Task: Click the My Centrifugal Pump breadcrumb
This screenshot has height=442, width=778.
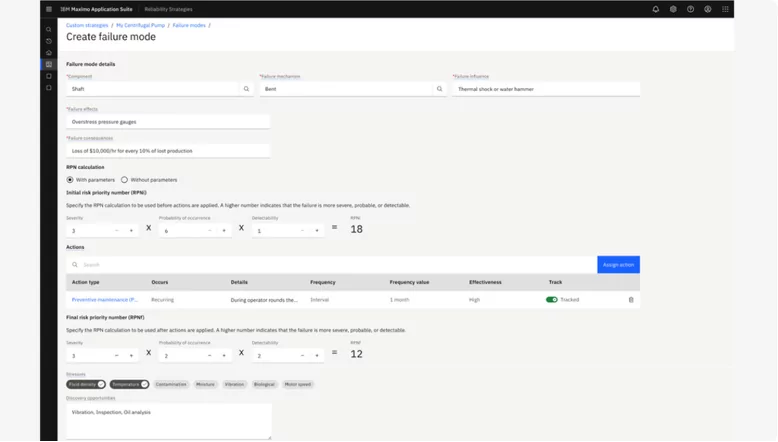Action: point(140,25)
